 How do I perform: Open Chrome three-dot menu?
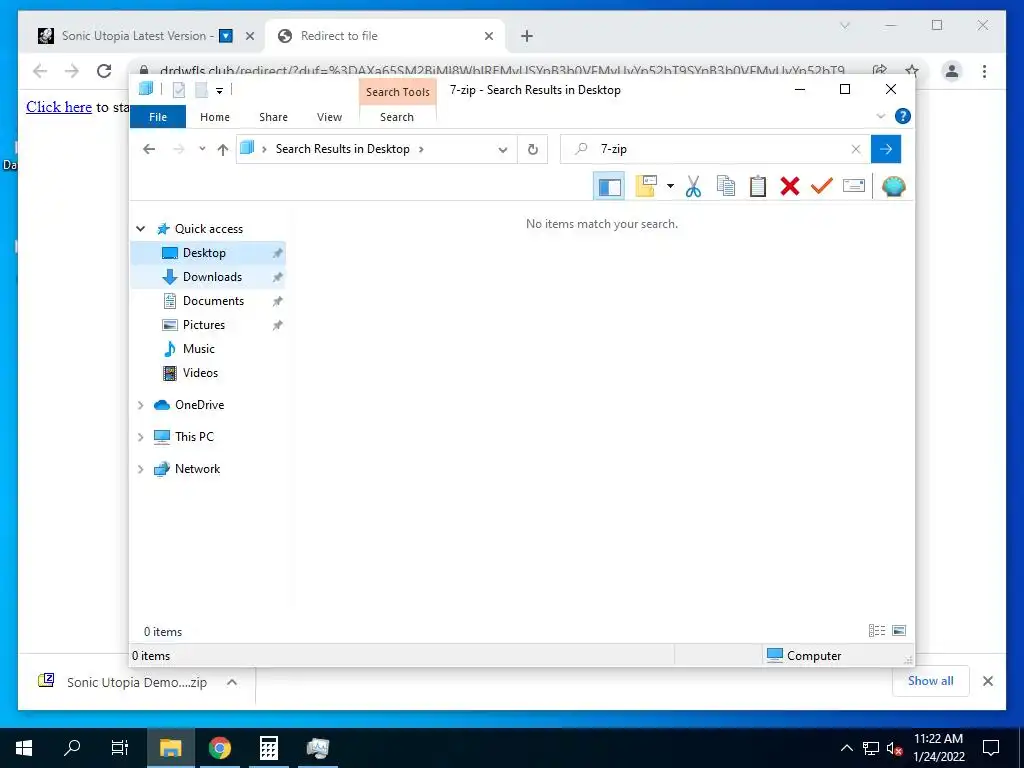pos(984,71)
